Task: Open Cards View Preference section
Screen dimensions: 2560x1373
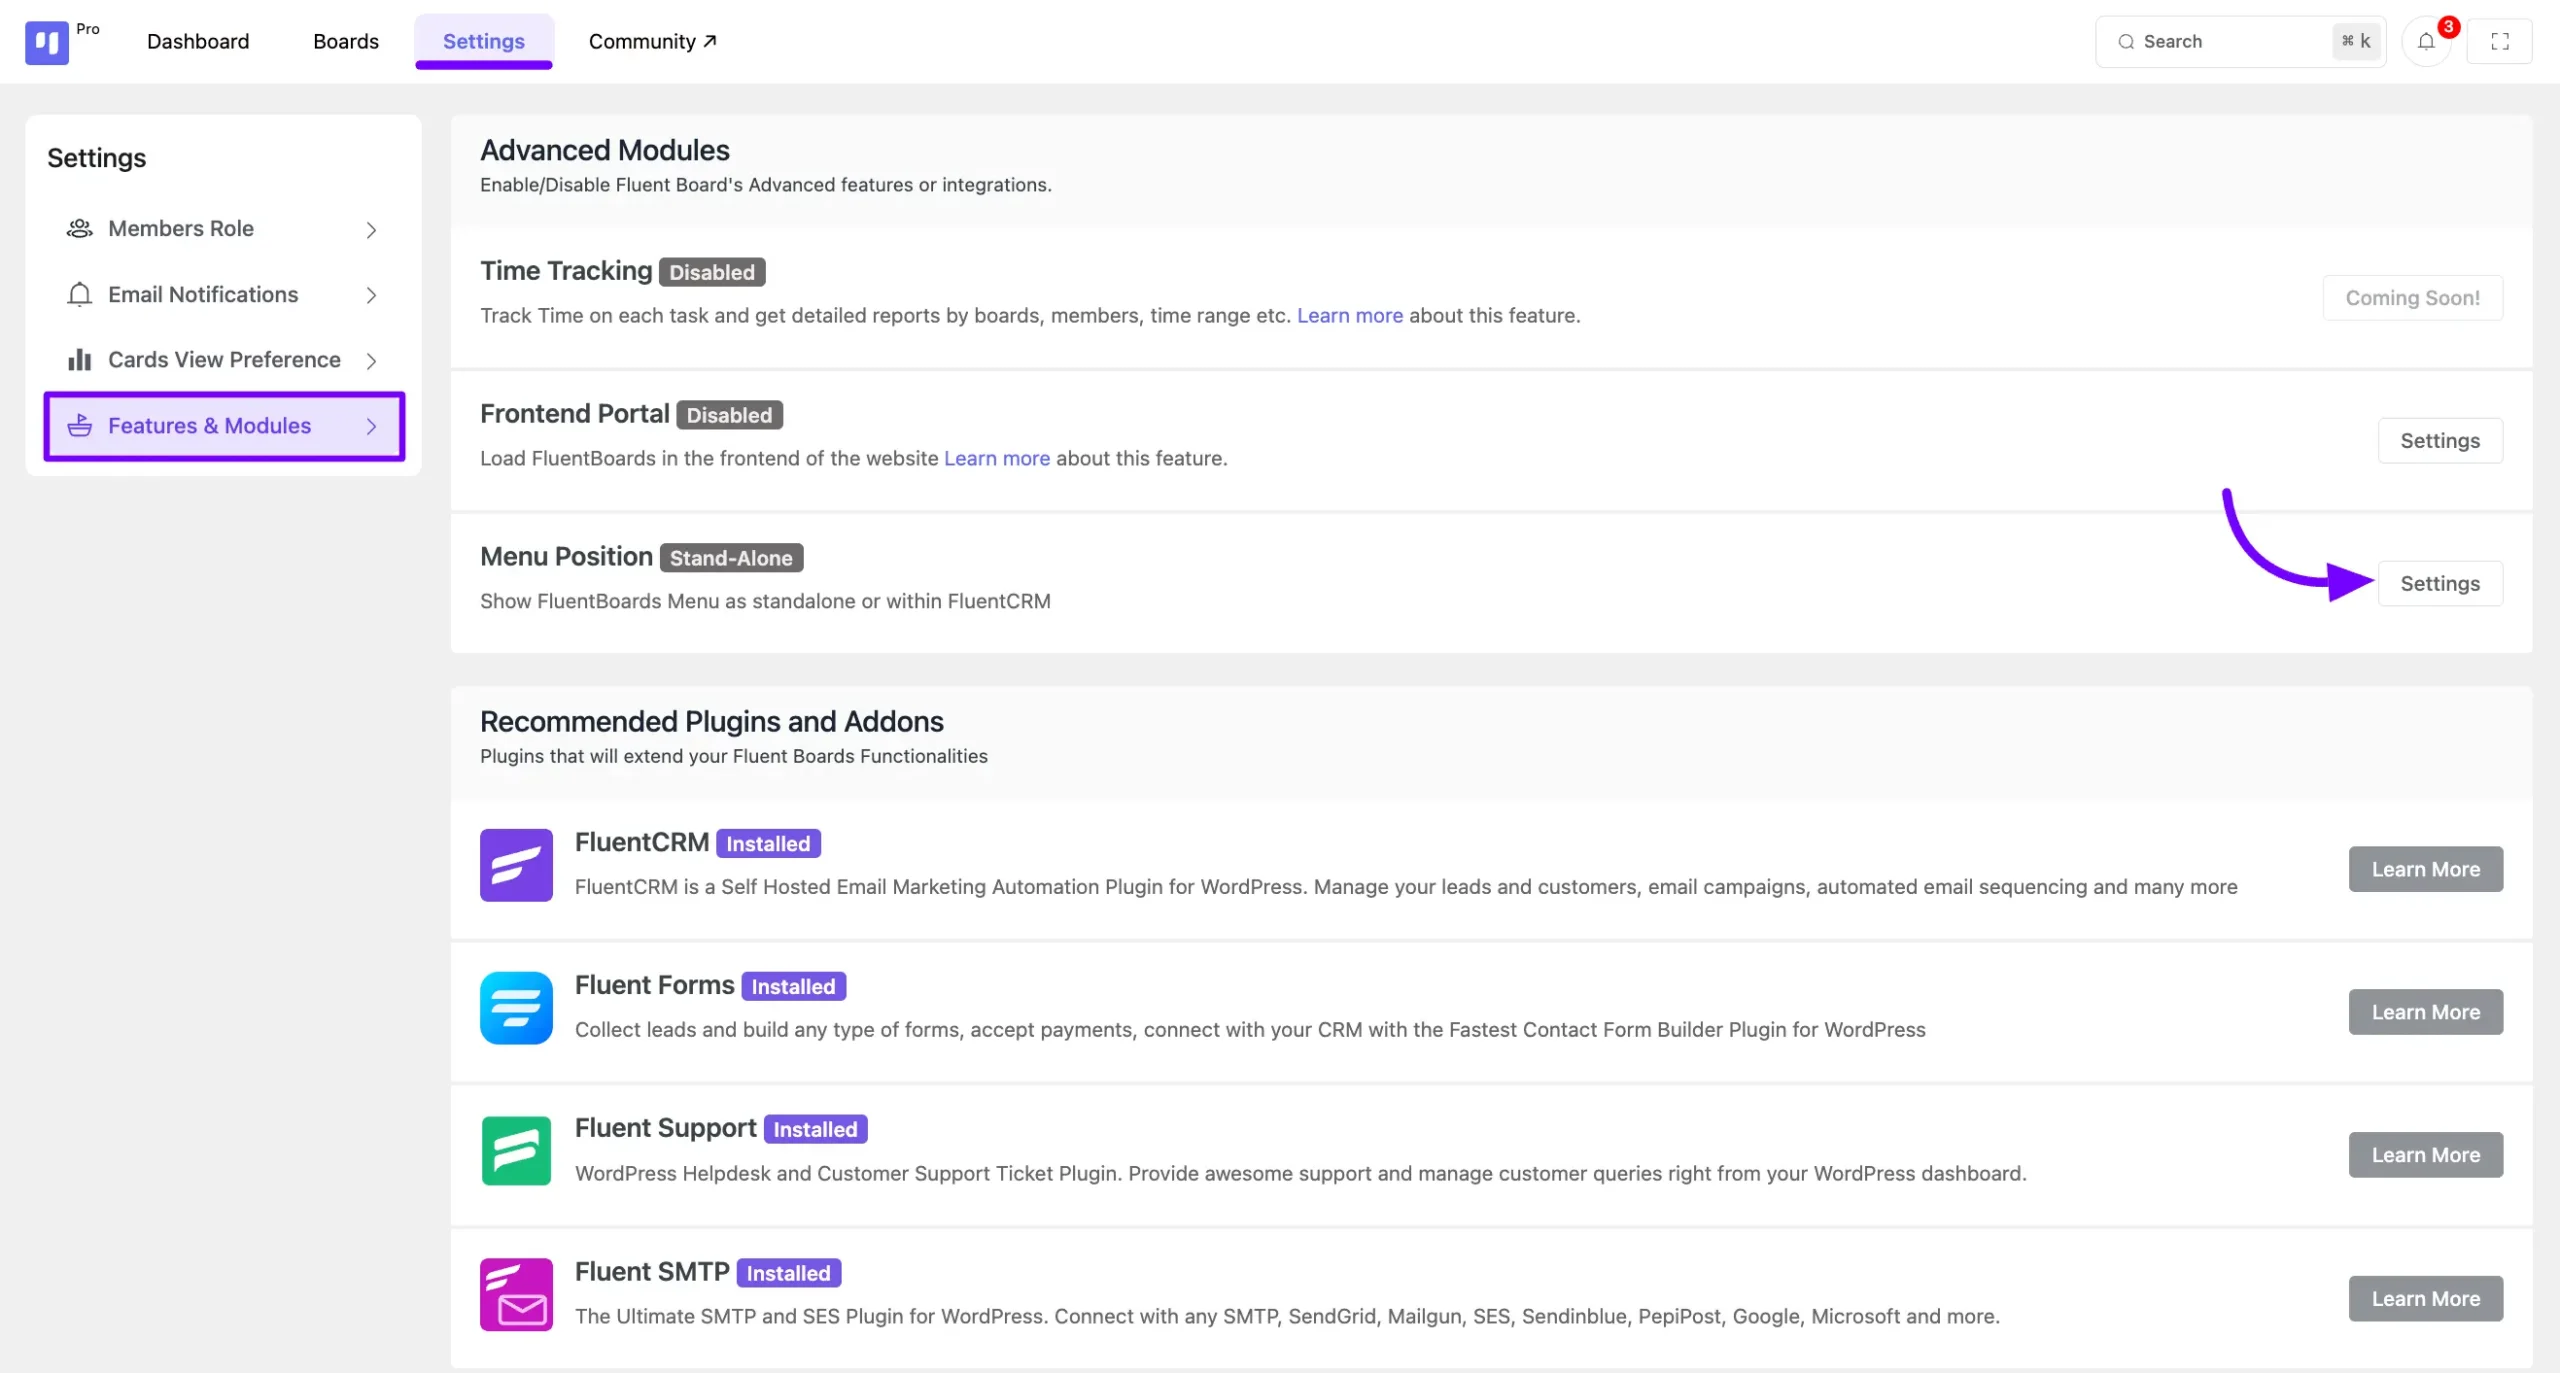Action: click(224, 360)
